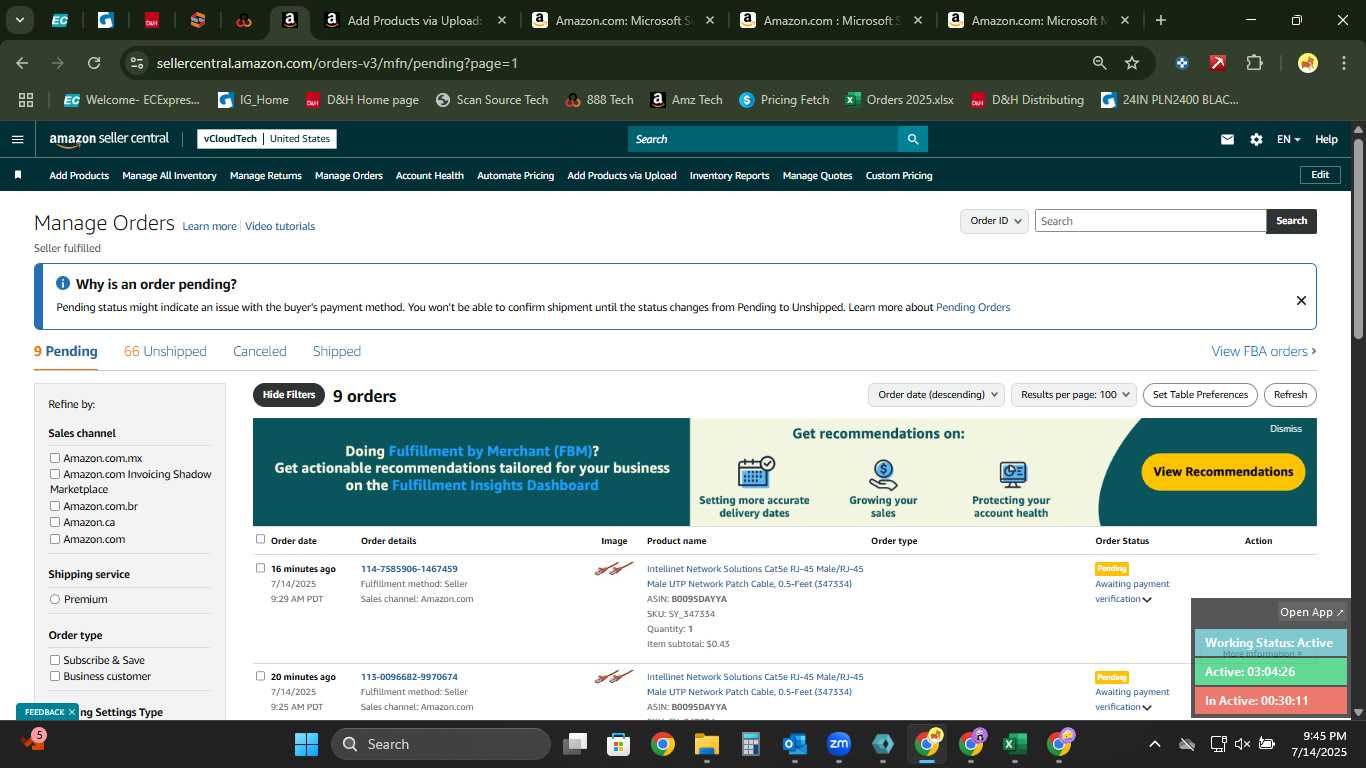Reload the page with browser refresh icon

point(94,63)
